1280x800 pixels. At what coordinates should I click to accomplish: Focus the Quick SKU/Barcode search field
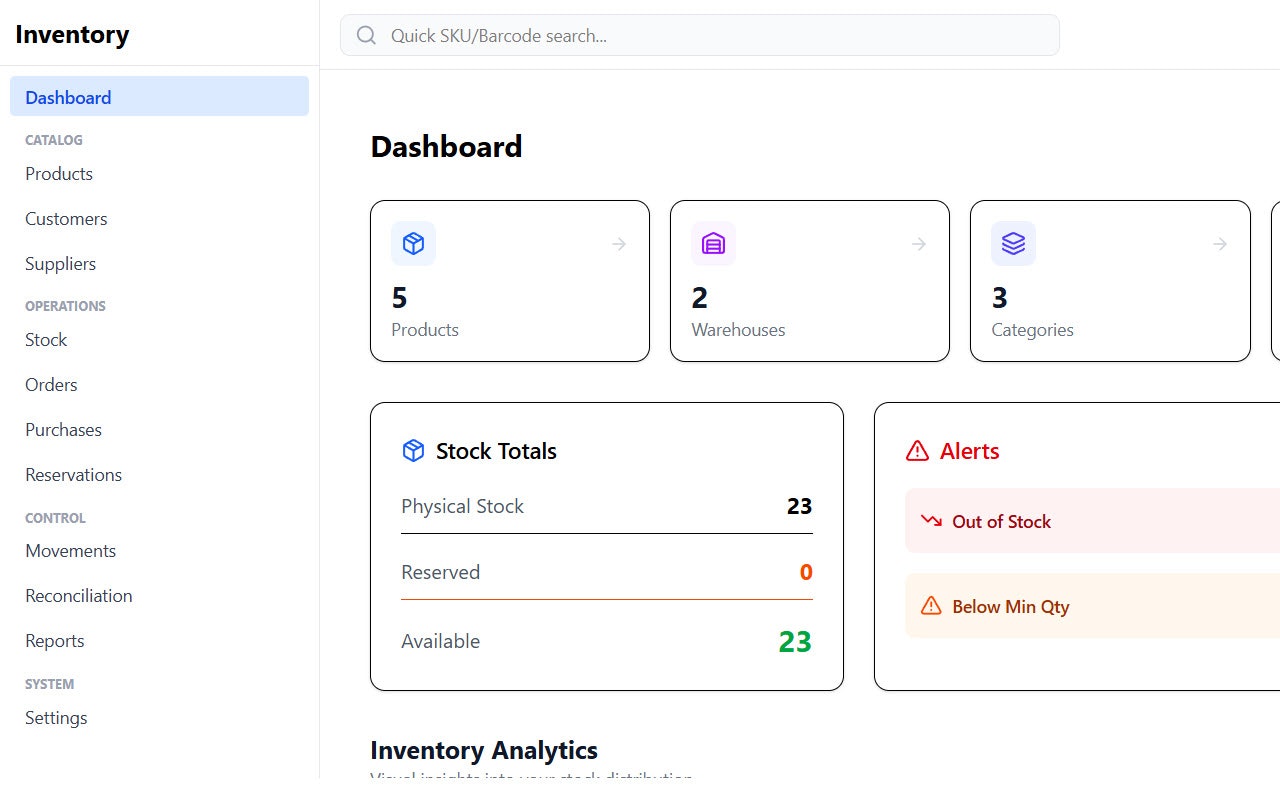pyautogui.click(x=699, y=35)
